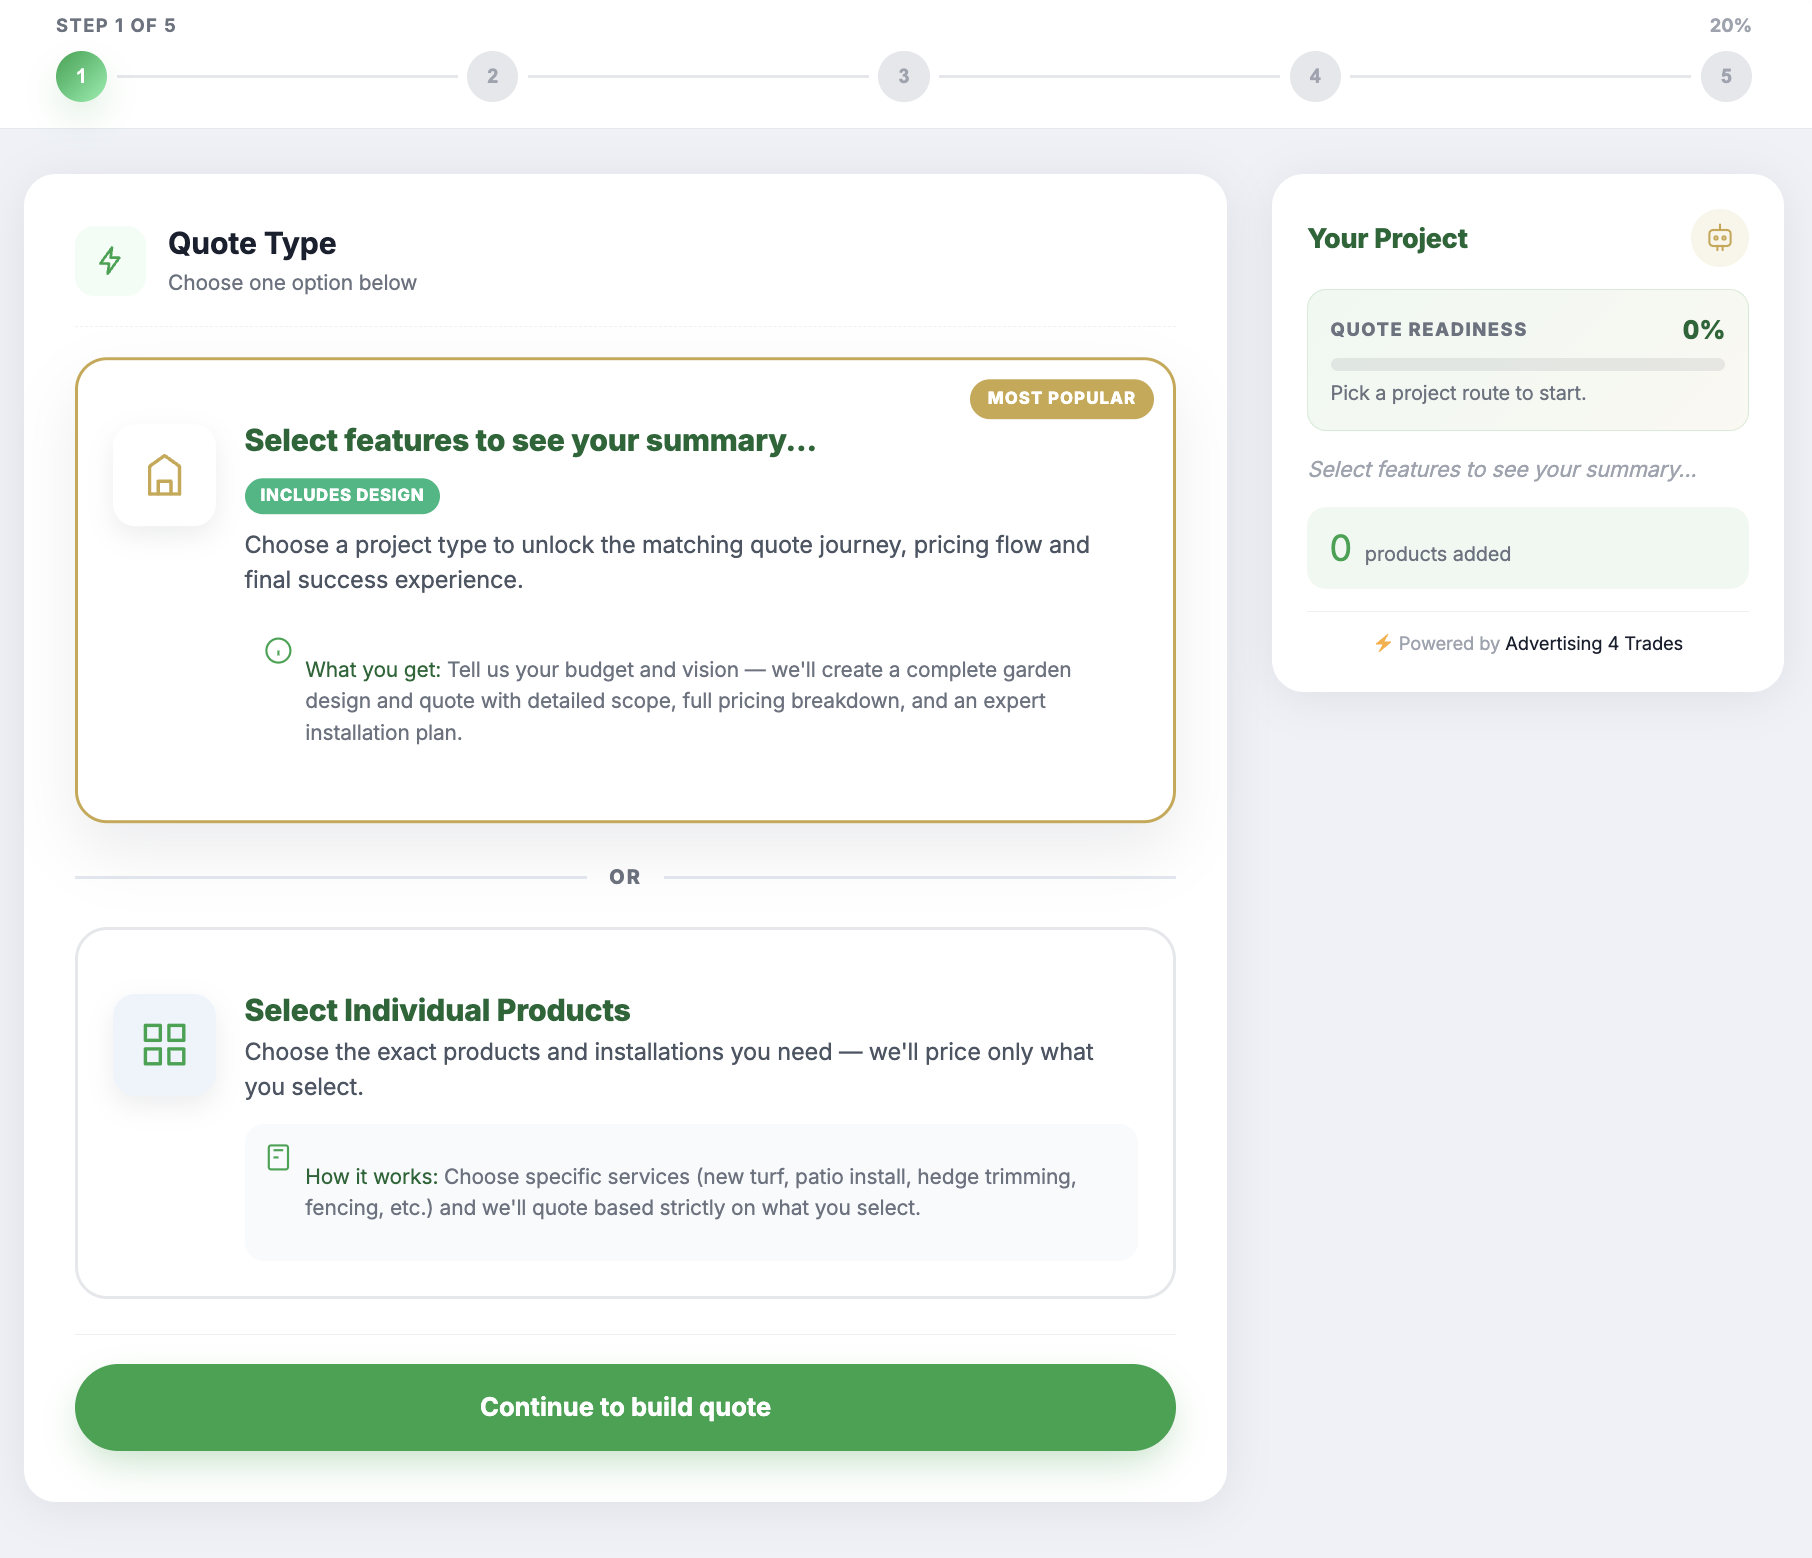Go to step 1 in the progress bar
The image size is (1812, 1558).
tap(81, 76)
